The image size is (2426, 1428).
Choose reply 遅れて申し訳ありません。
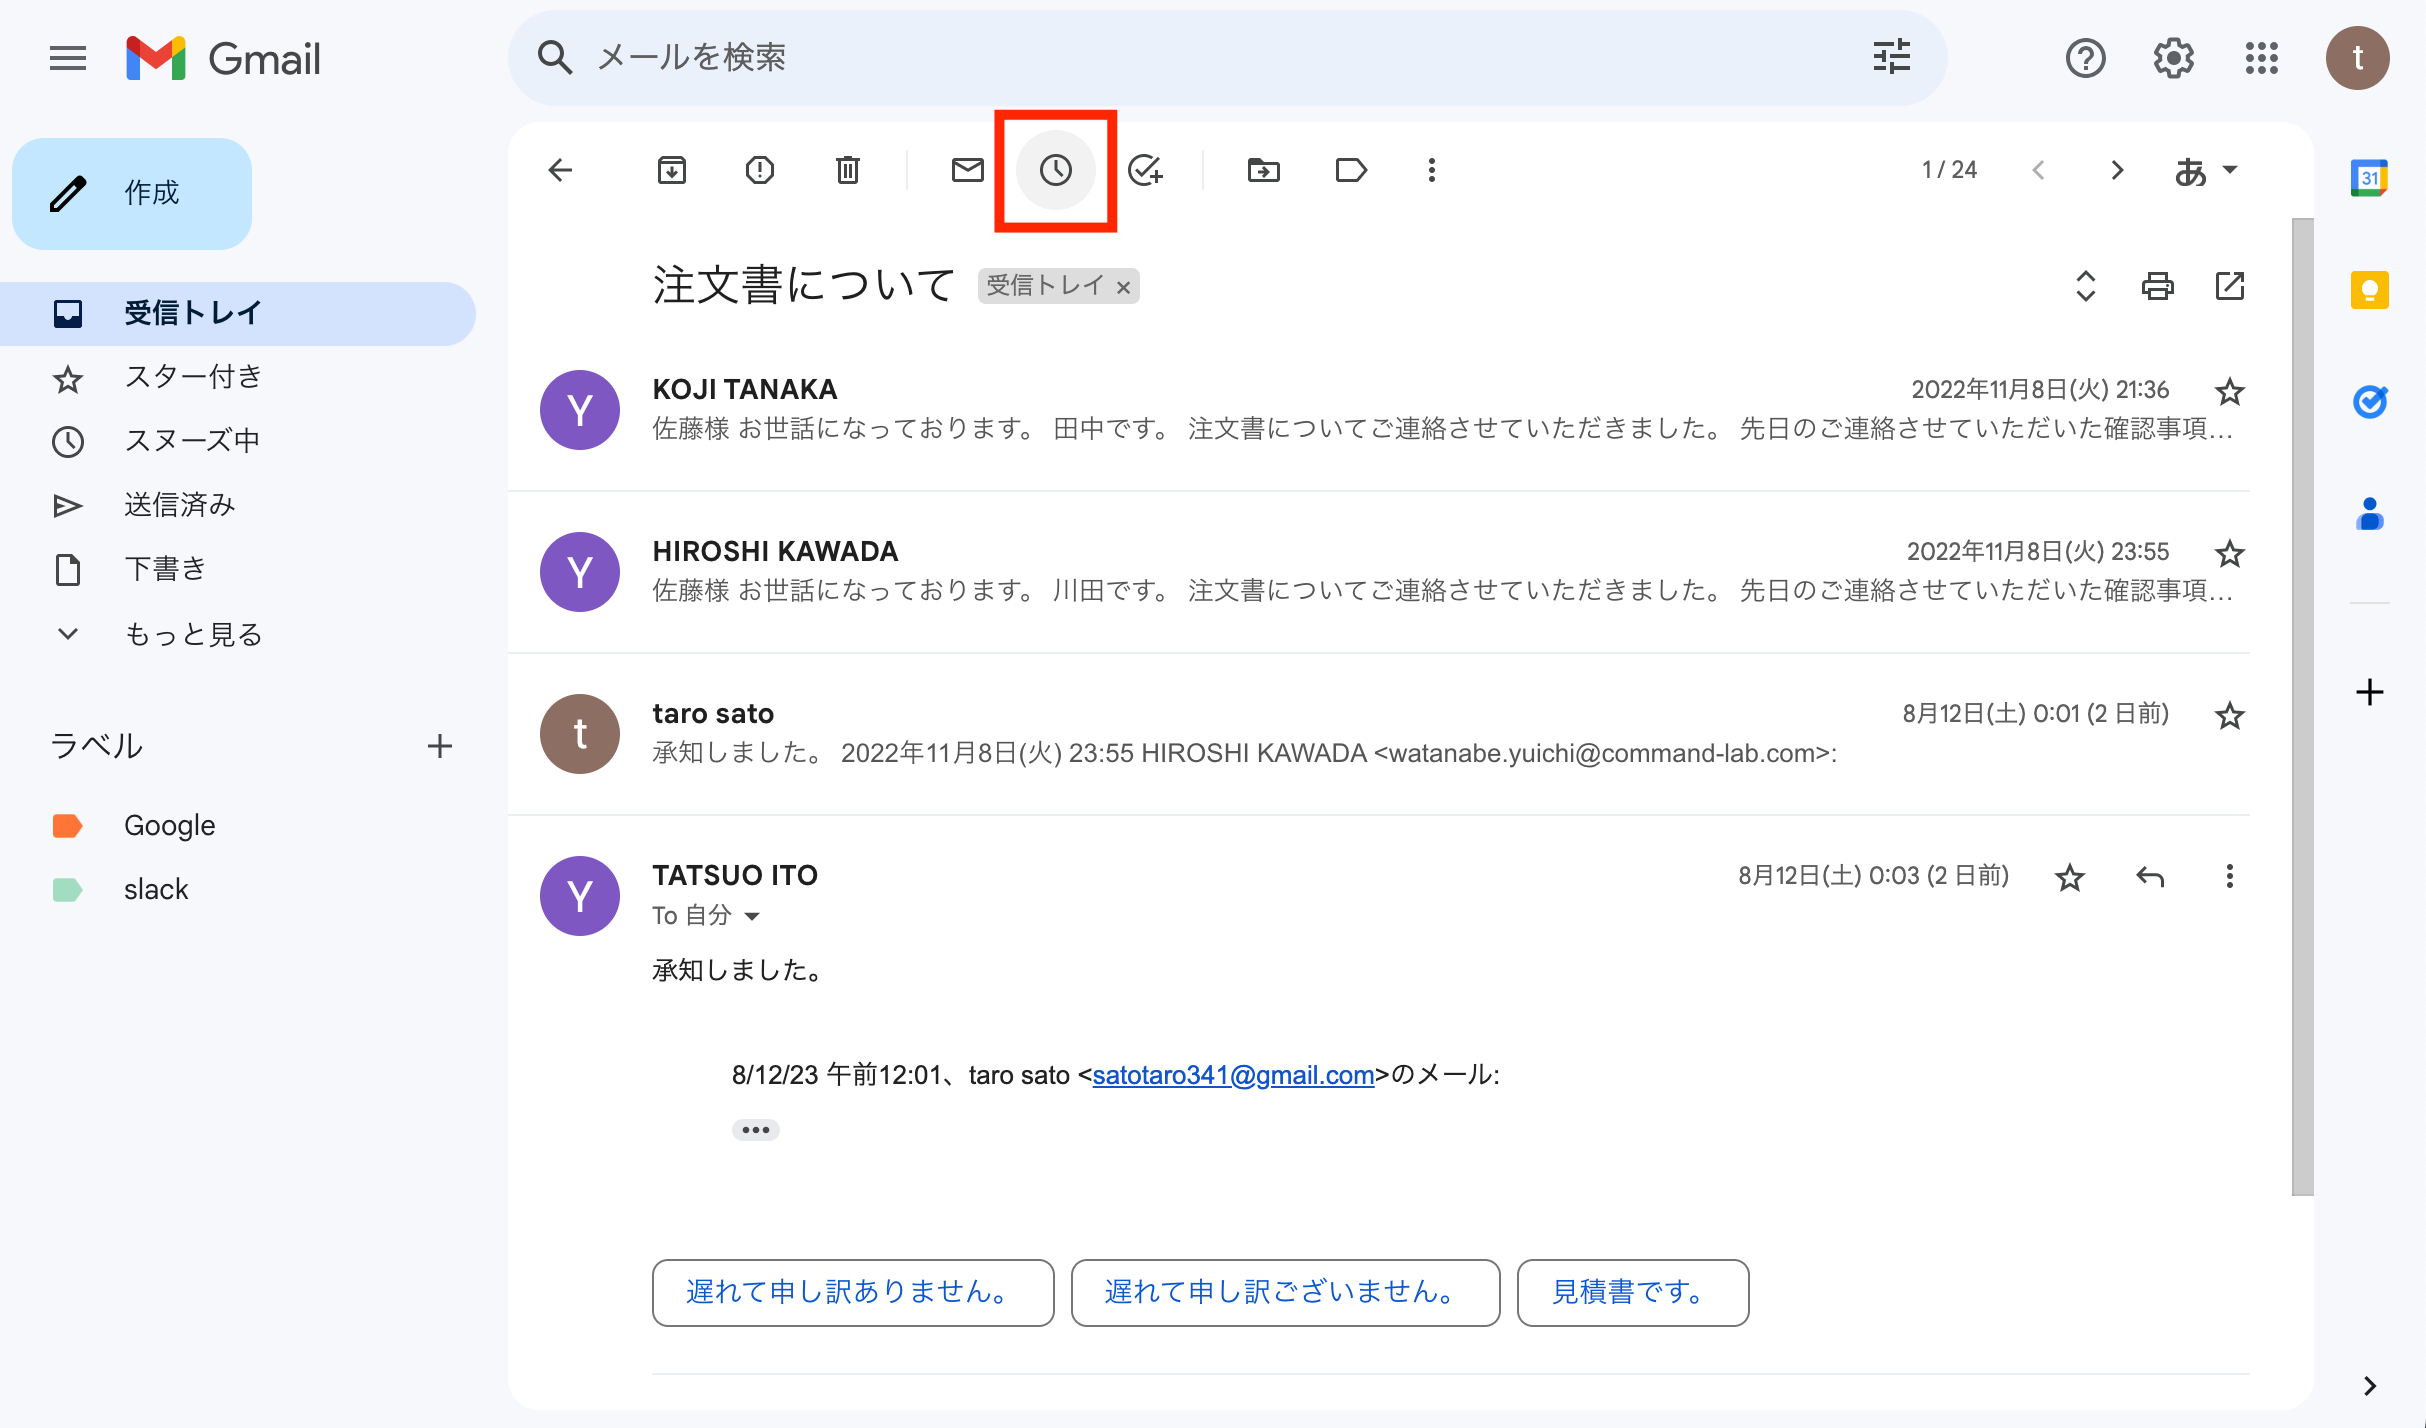point(853,1293)
